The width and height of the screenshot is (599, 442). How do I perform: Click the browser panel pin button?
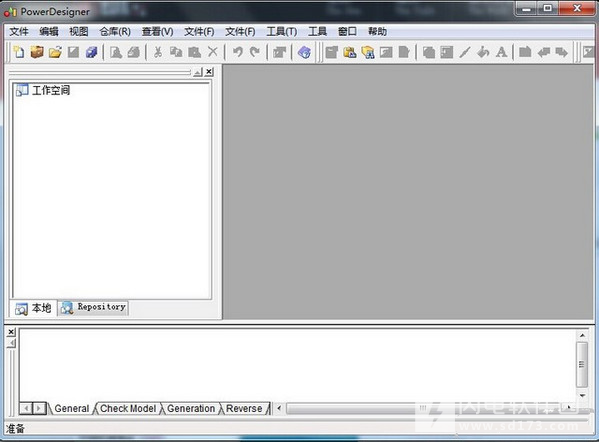pos(198,72)
